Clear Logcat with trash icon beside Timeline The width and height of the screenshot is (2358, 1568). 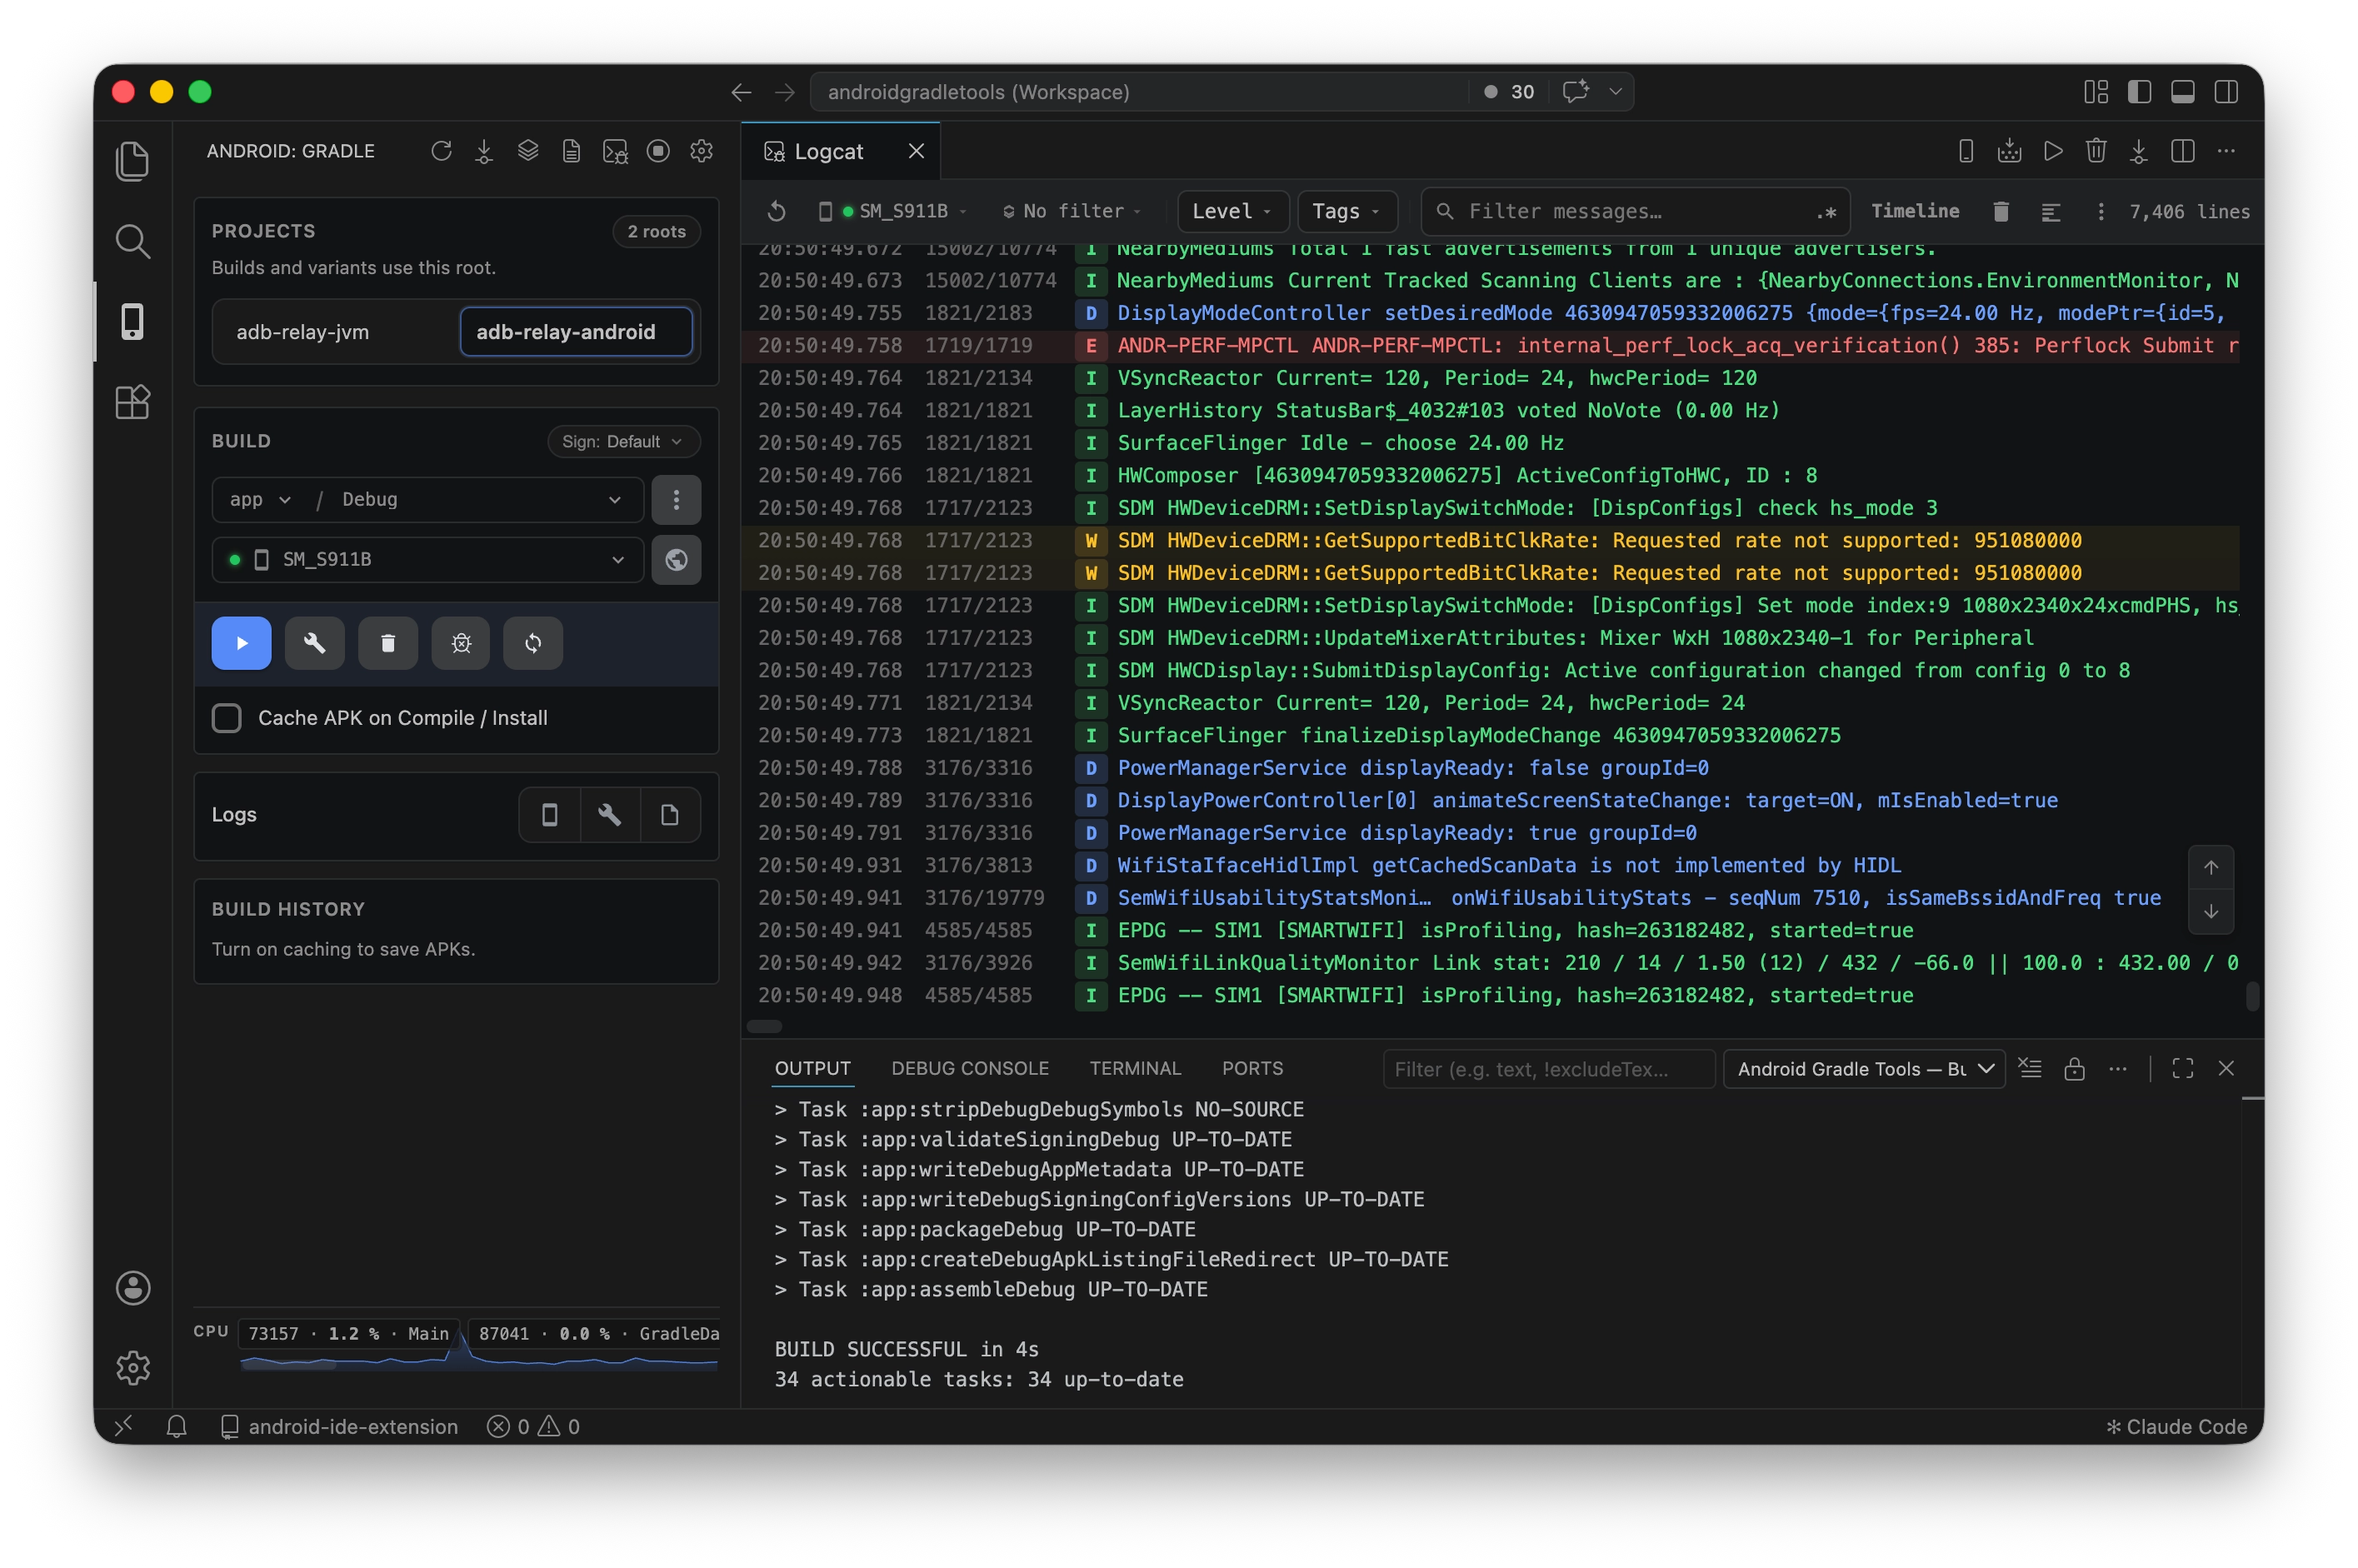point(2000,211)
